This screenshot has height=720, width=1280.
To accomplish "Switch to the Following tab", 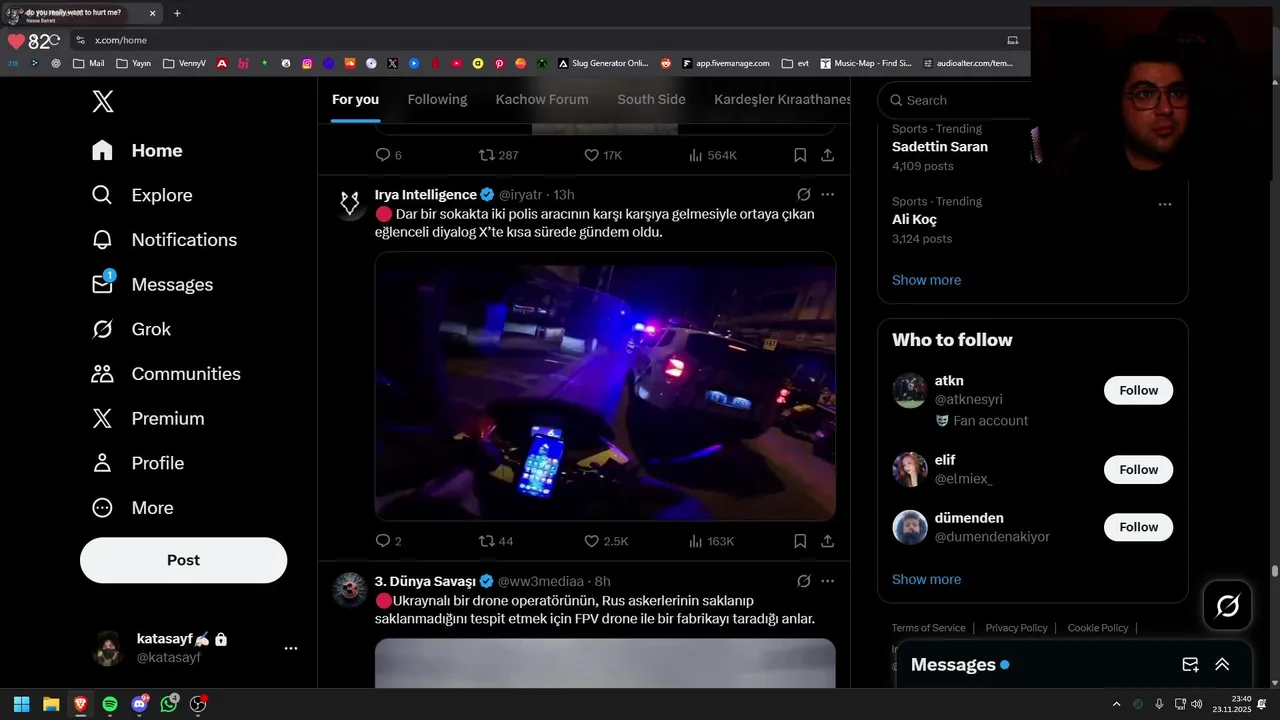I will [437, 99].
